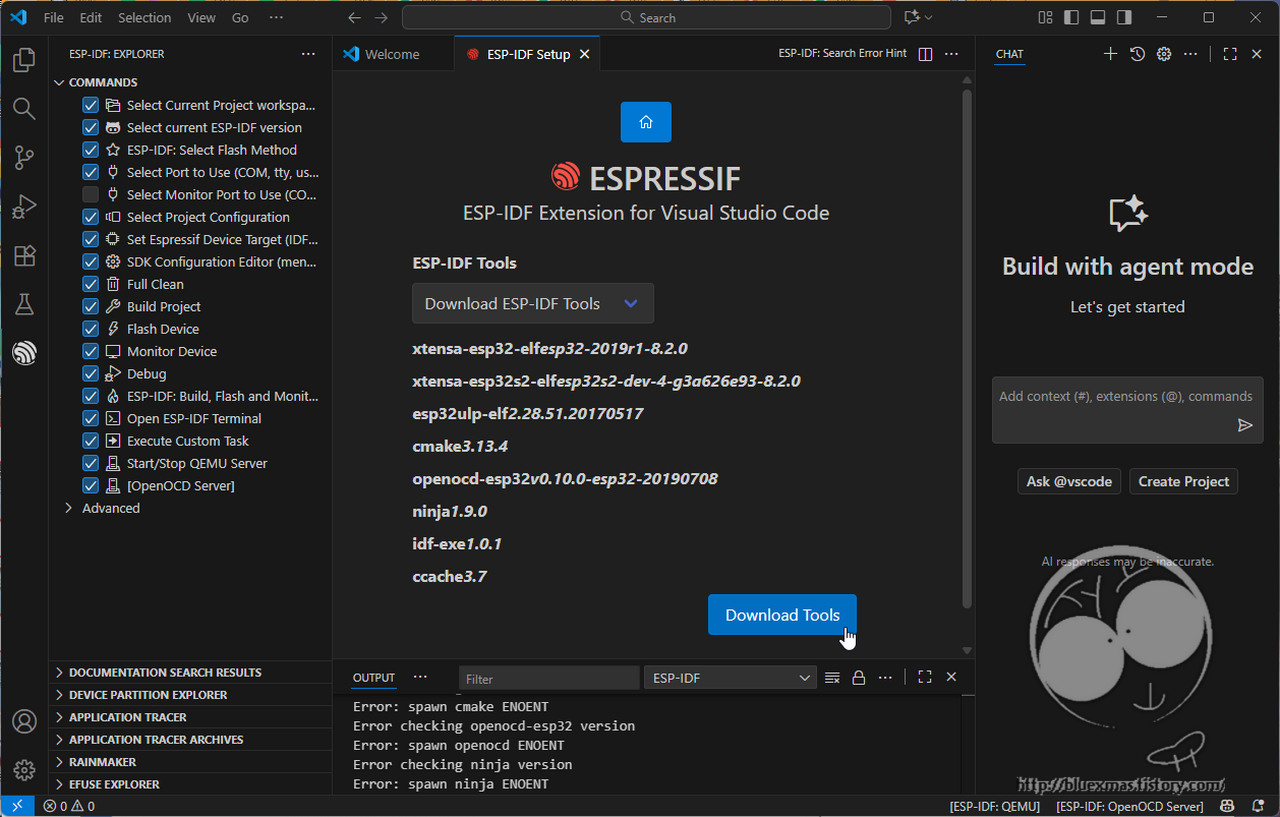The image size is (1280, 817).
Task: Open Customize Layout icon
Action: click(x=1045, y=17)
